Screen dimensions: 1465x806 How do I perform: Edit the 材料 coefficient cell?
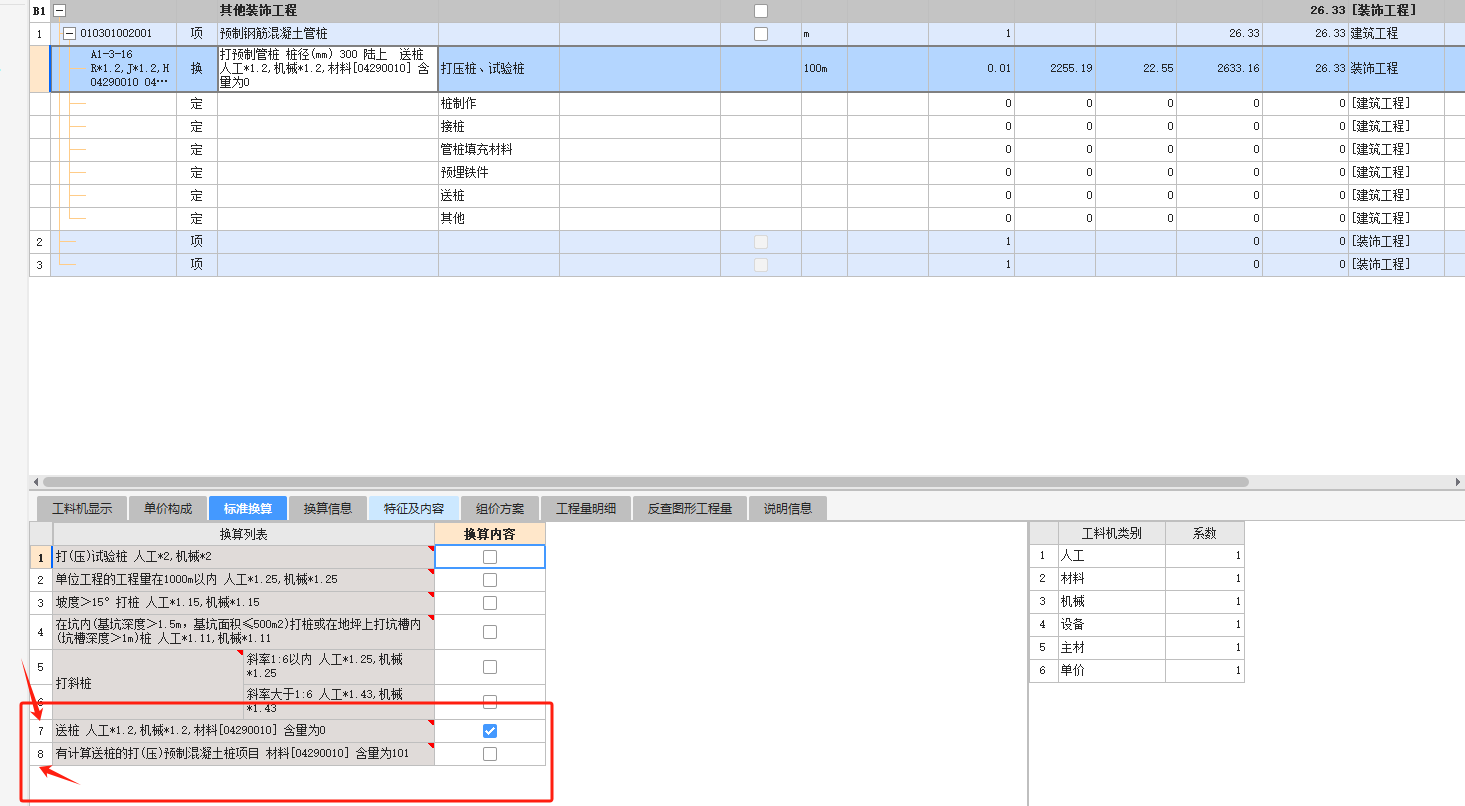(1205, 579)
